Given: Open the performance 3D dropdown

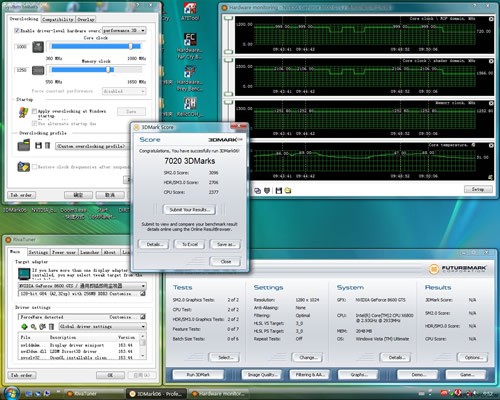Looking at the screenshot, I should (x=124, y=30).
